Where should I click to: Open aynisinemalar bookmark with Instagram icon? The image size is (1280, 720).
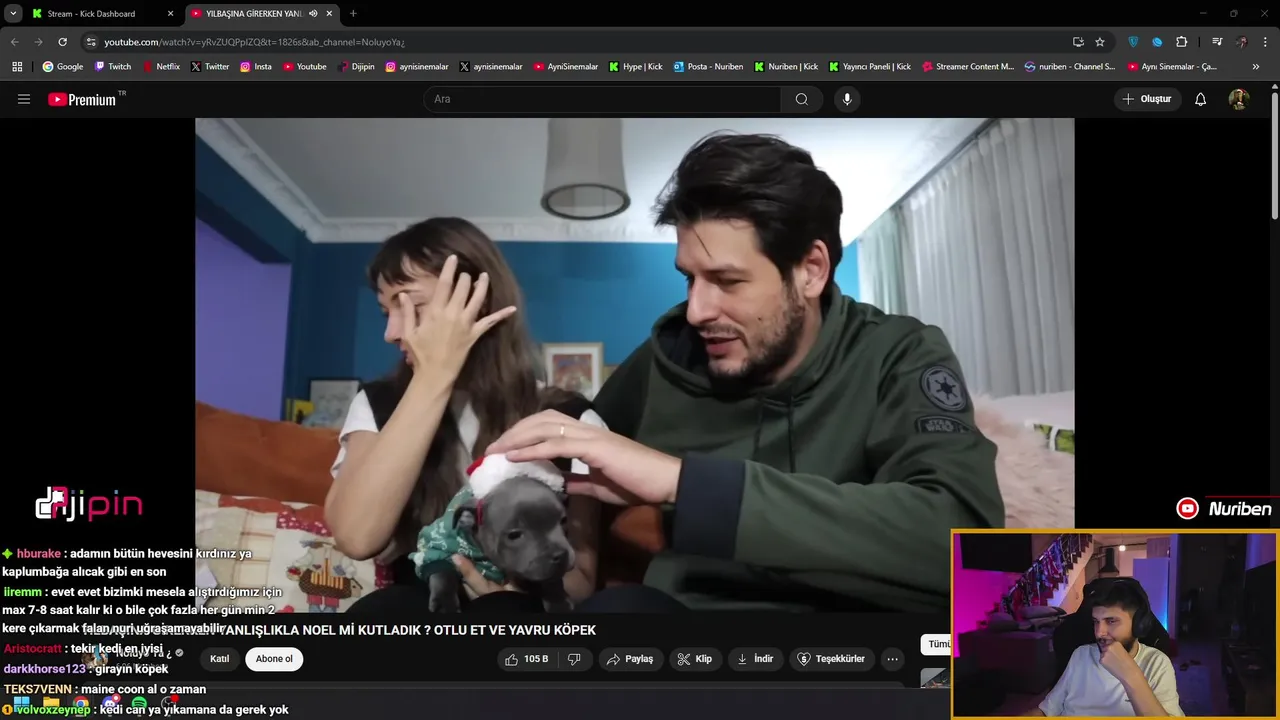point(417,67)
